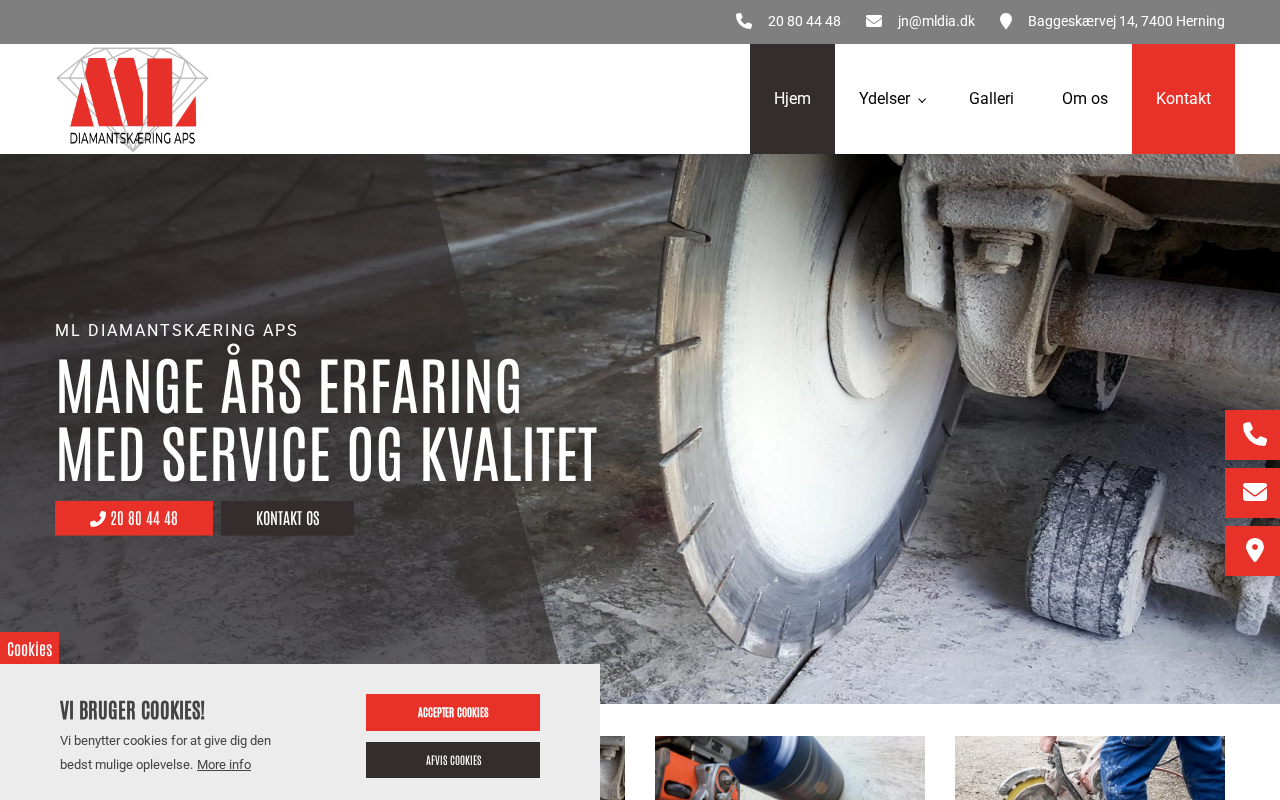Click the envelope icon beside jn@mldia.dk
Screen dimensions: 1280x800
(874, 21)
